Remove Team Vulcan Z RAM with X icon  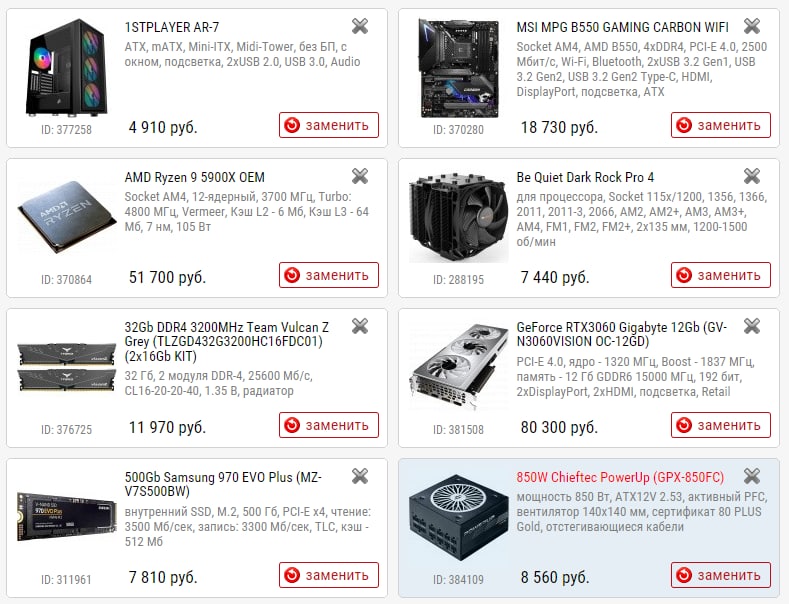(x=360, y=326)
